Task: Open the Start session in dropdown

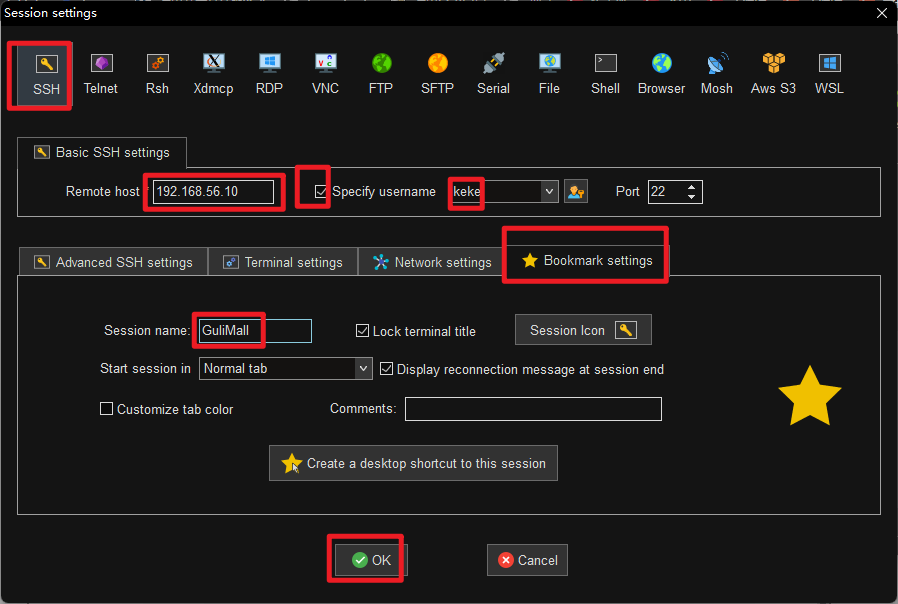Action: tap(363, 369)
